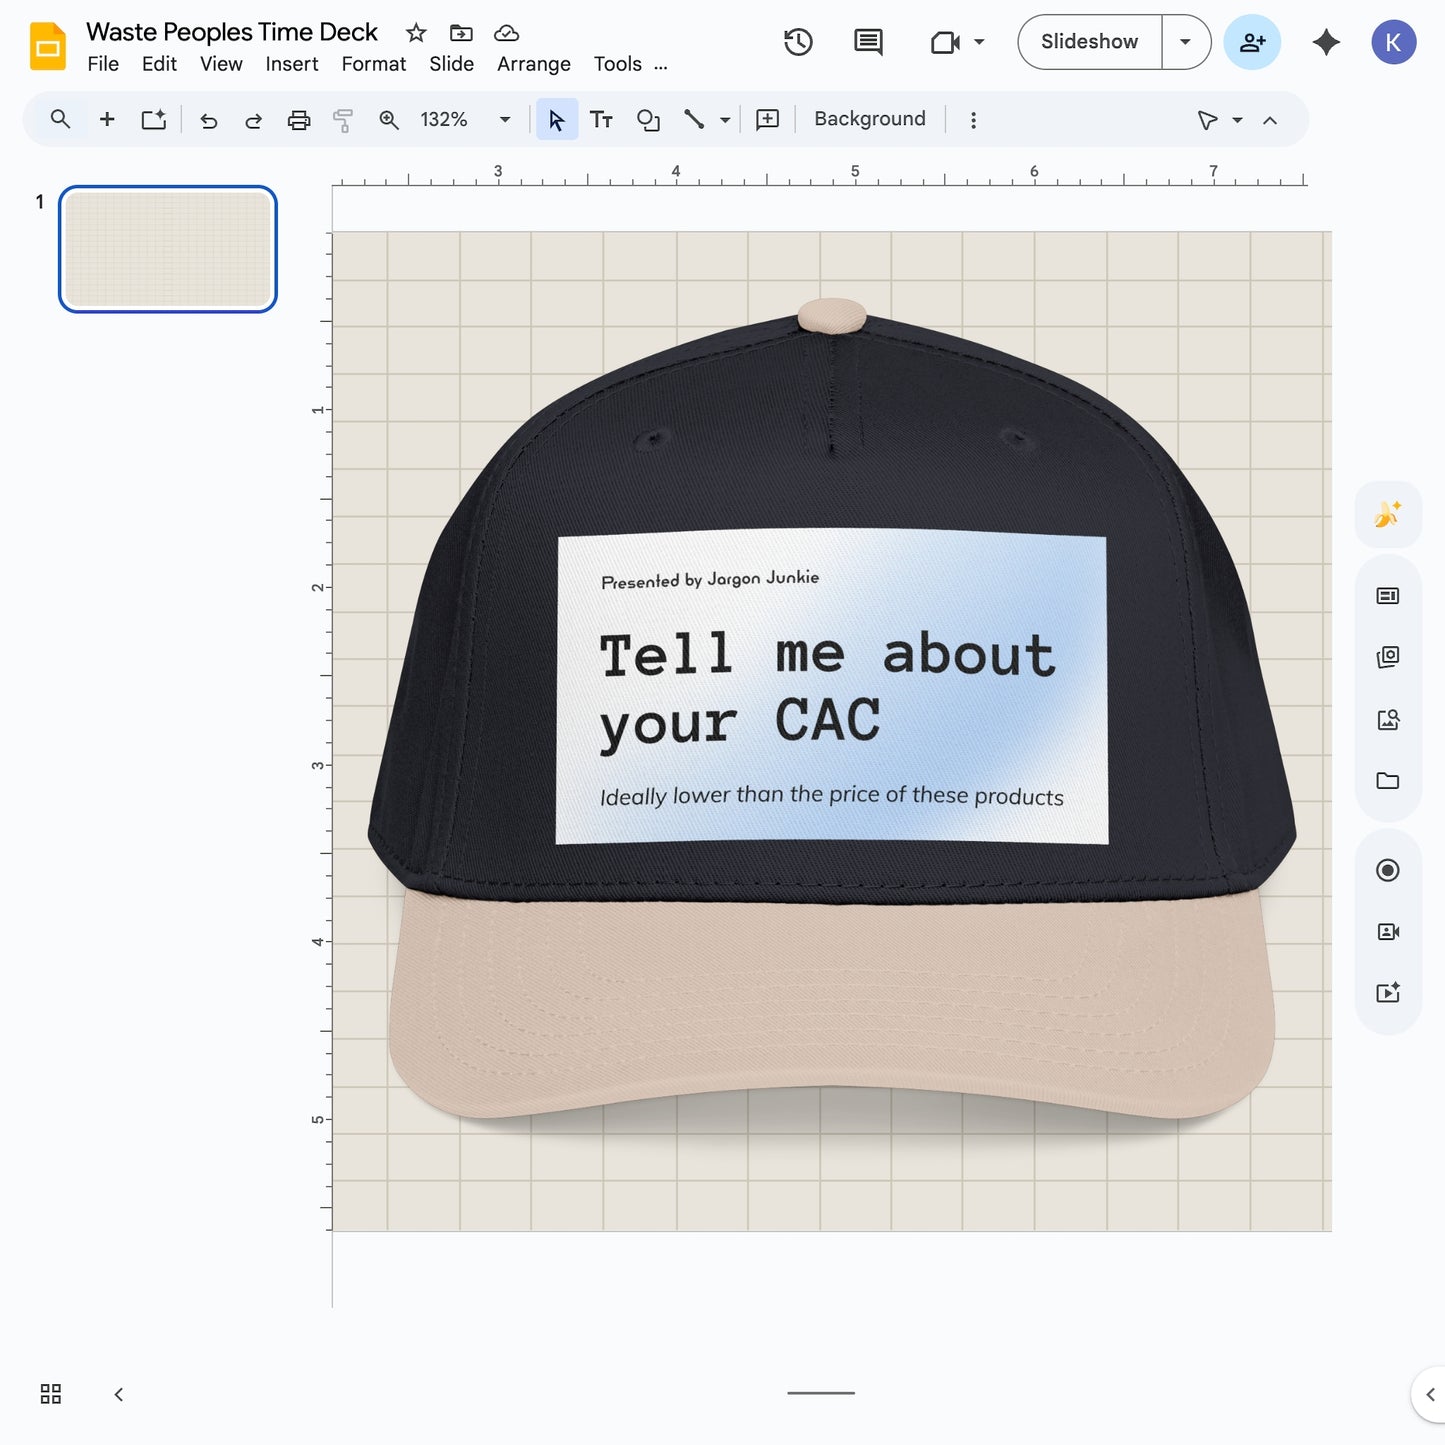Open the Slideshow options dropdown arrow

pos(1185,42)
